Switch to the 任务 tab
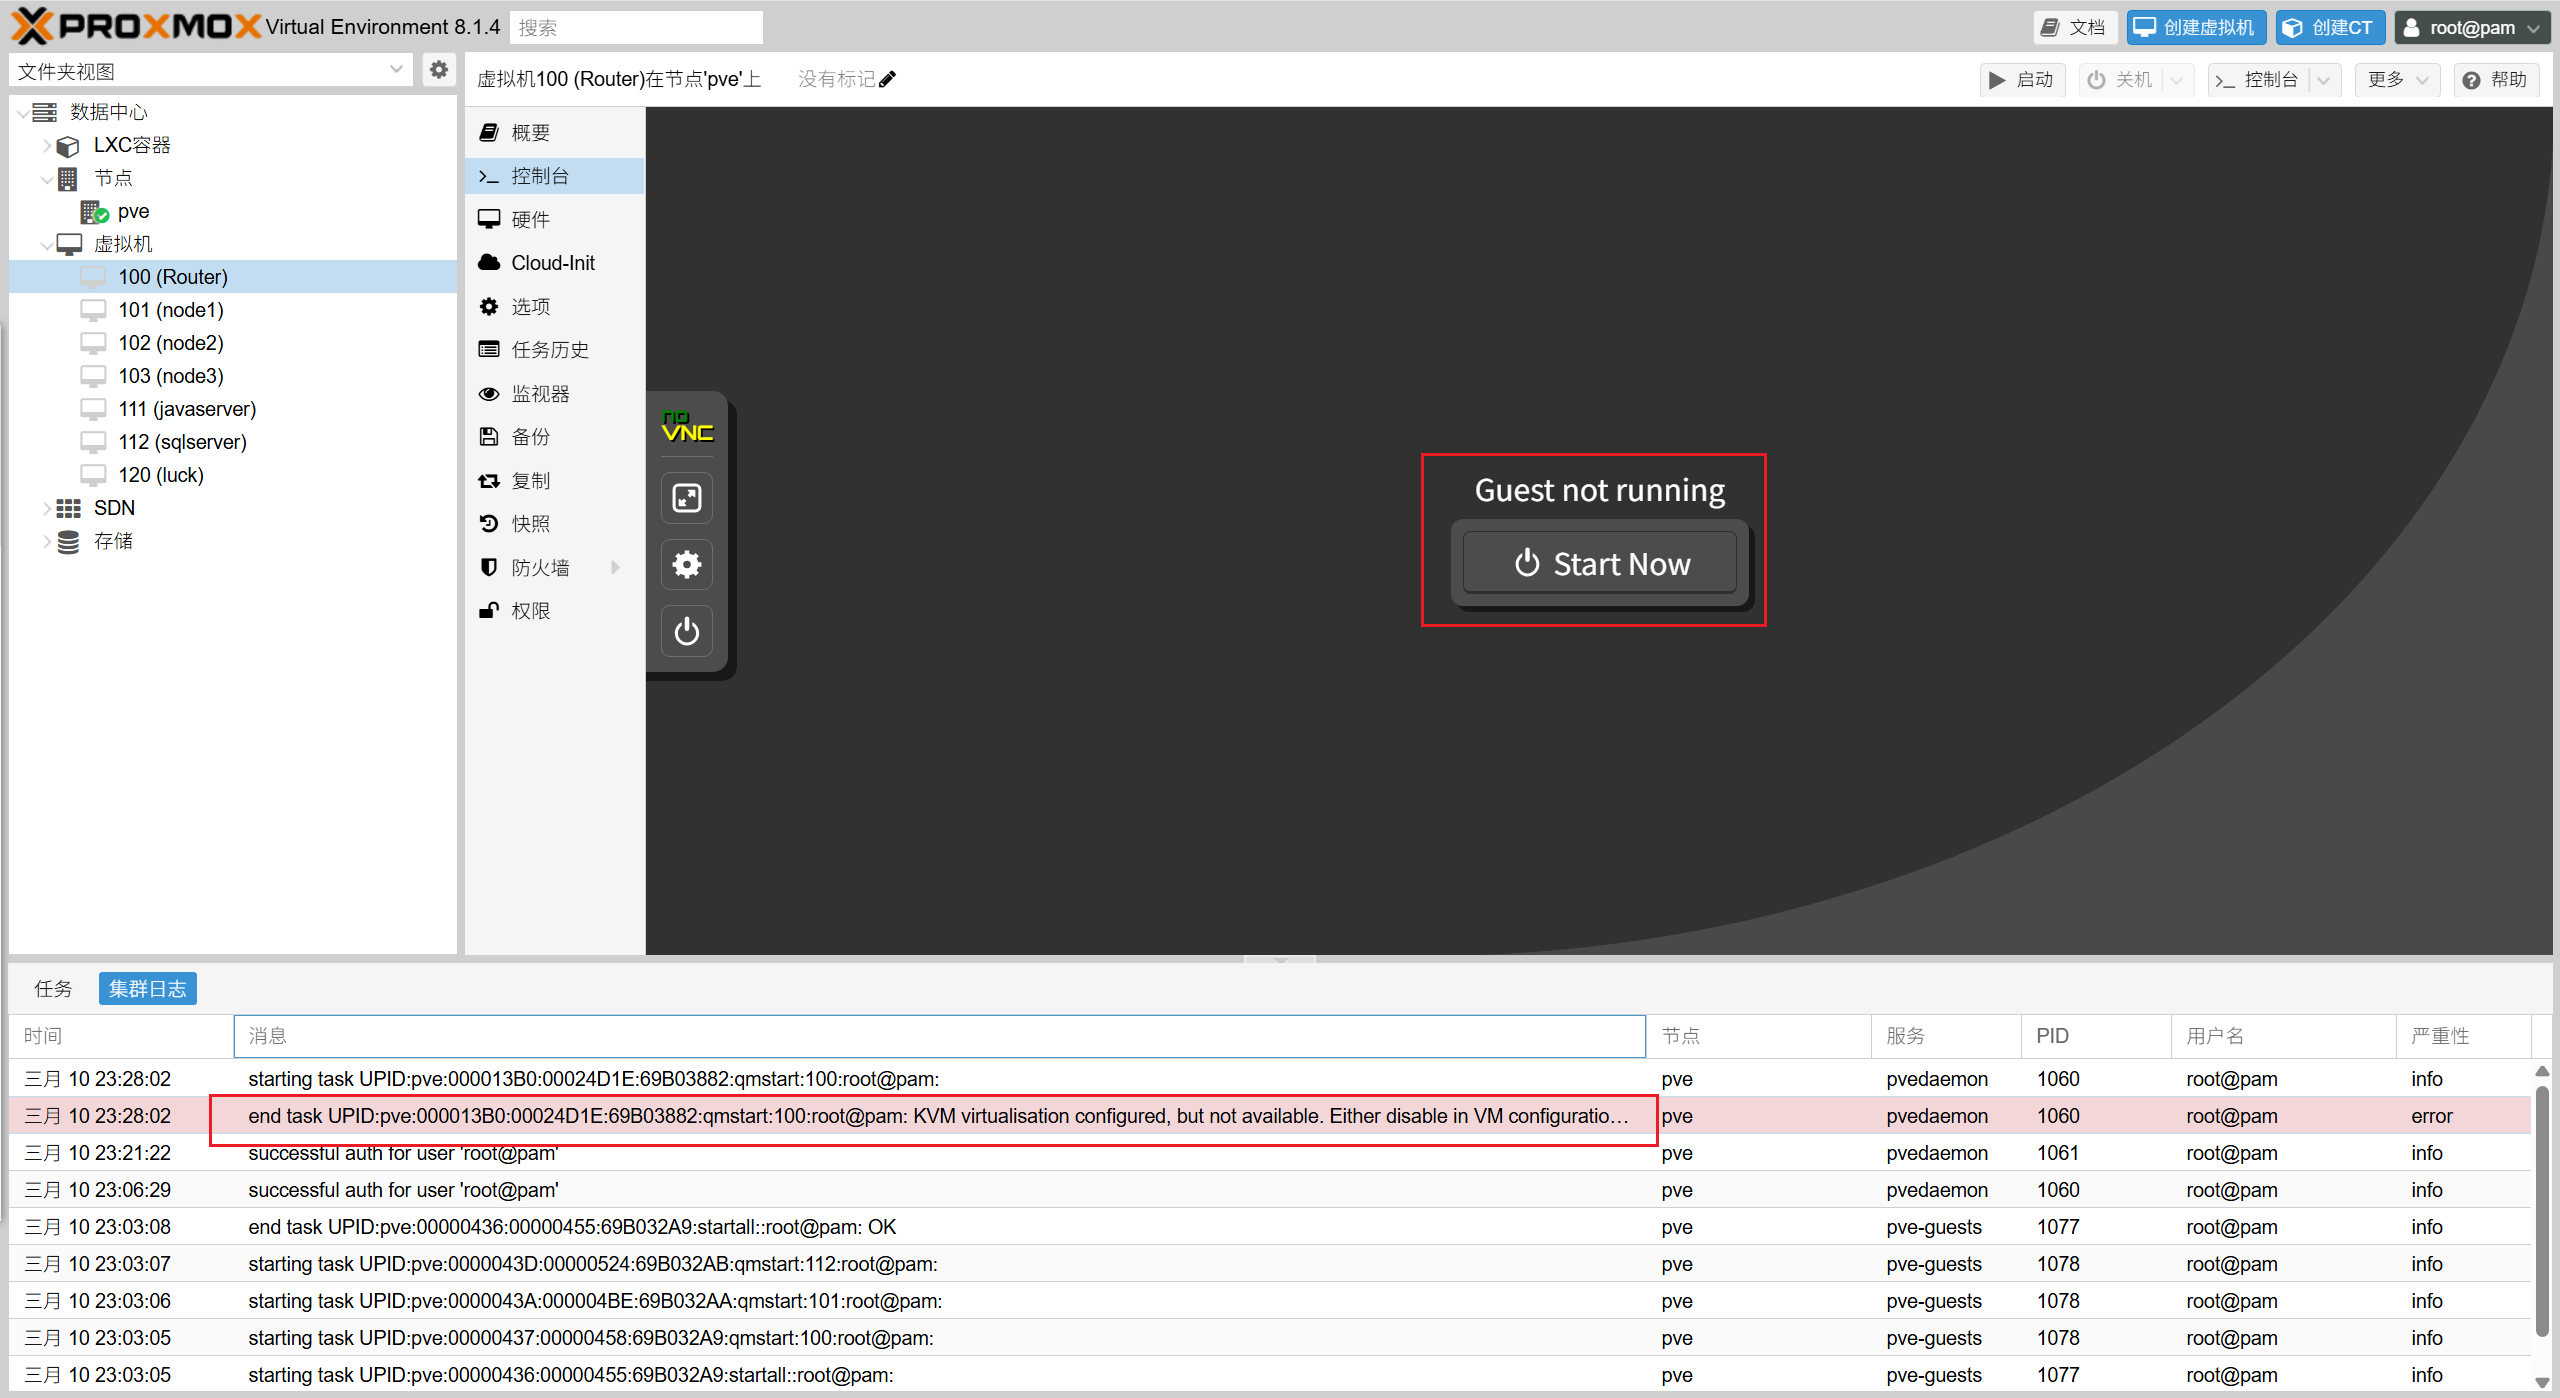 point(53,989)
